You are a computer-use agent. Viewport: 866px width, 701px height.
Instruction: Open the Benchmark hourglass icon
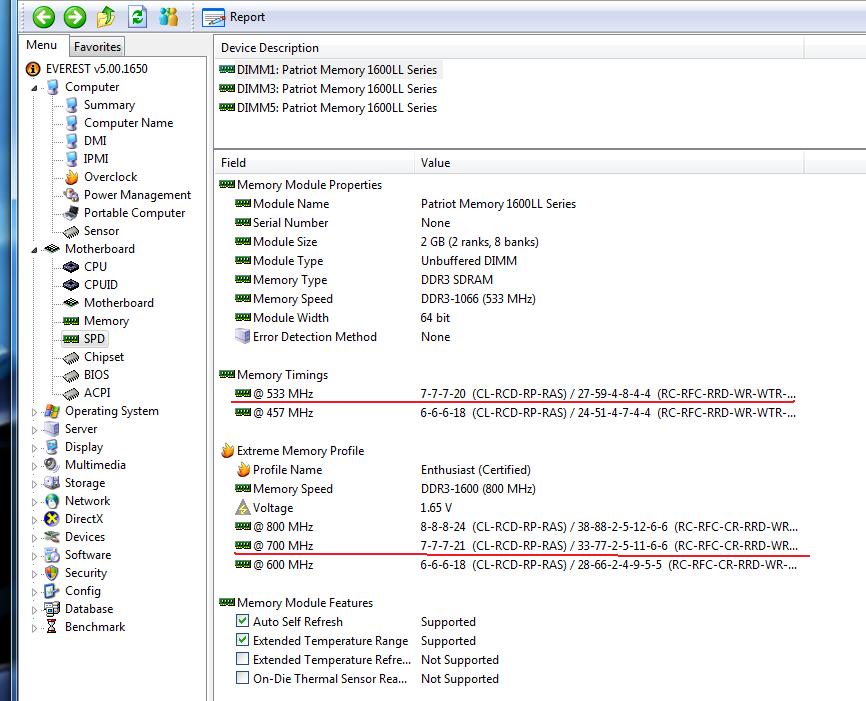coord(51,626)
